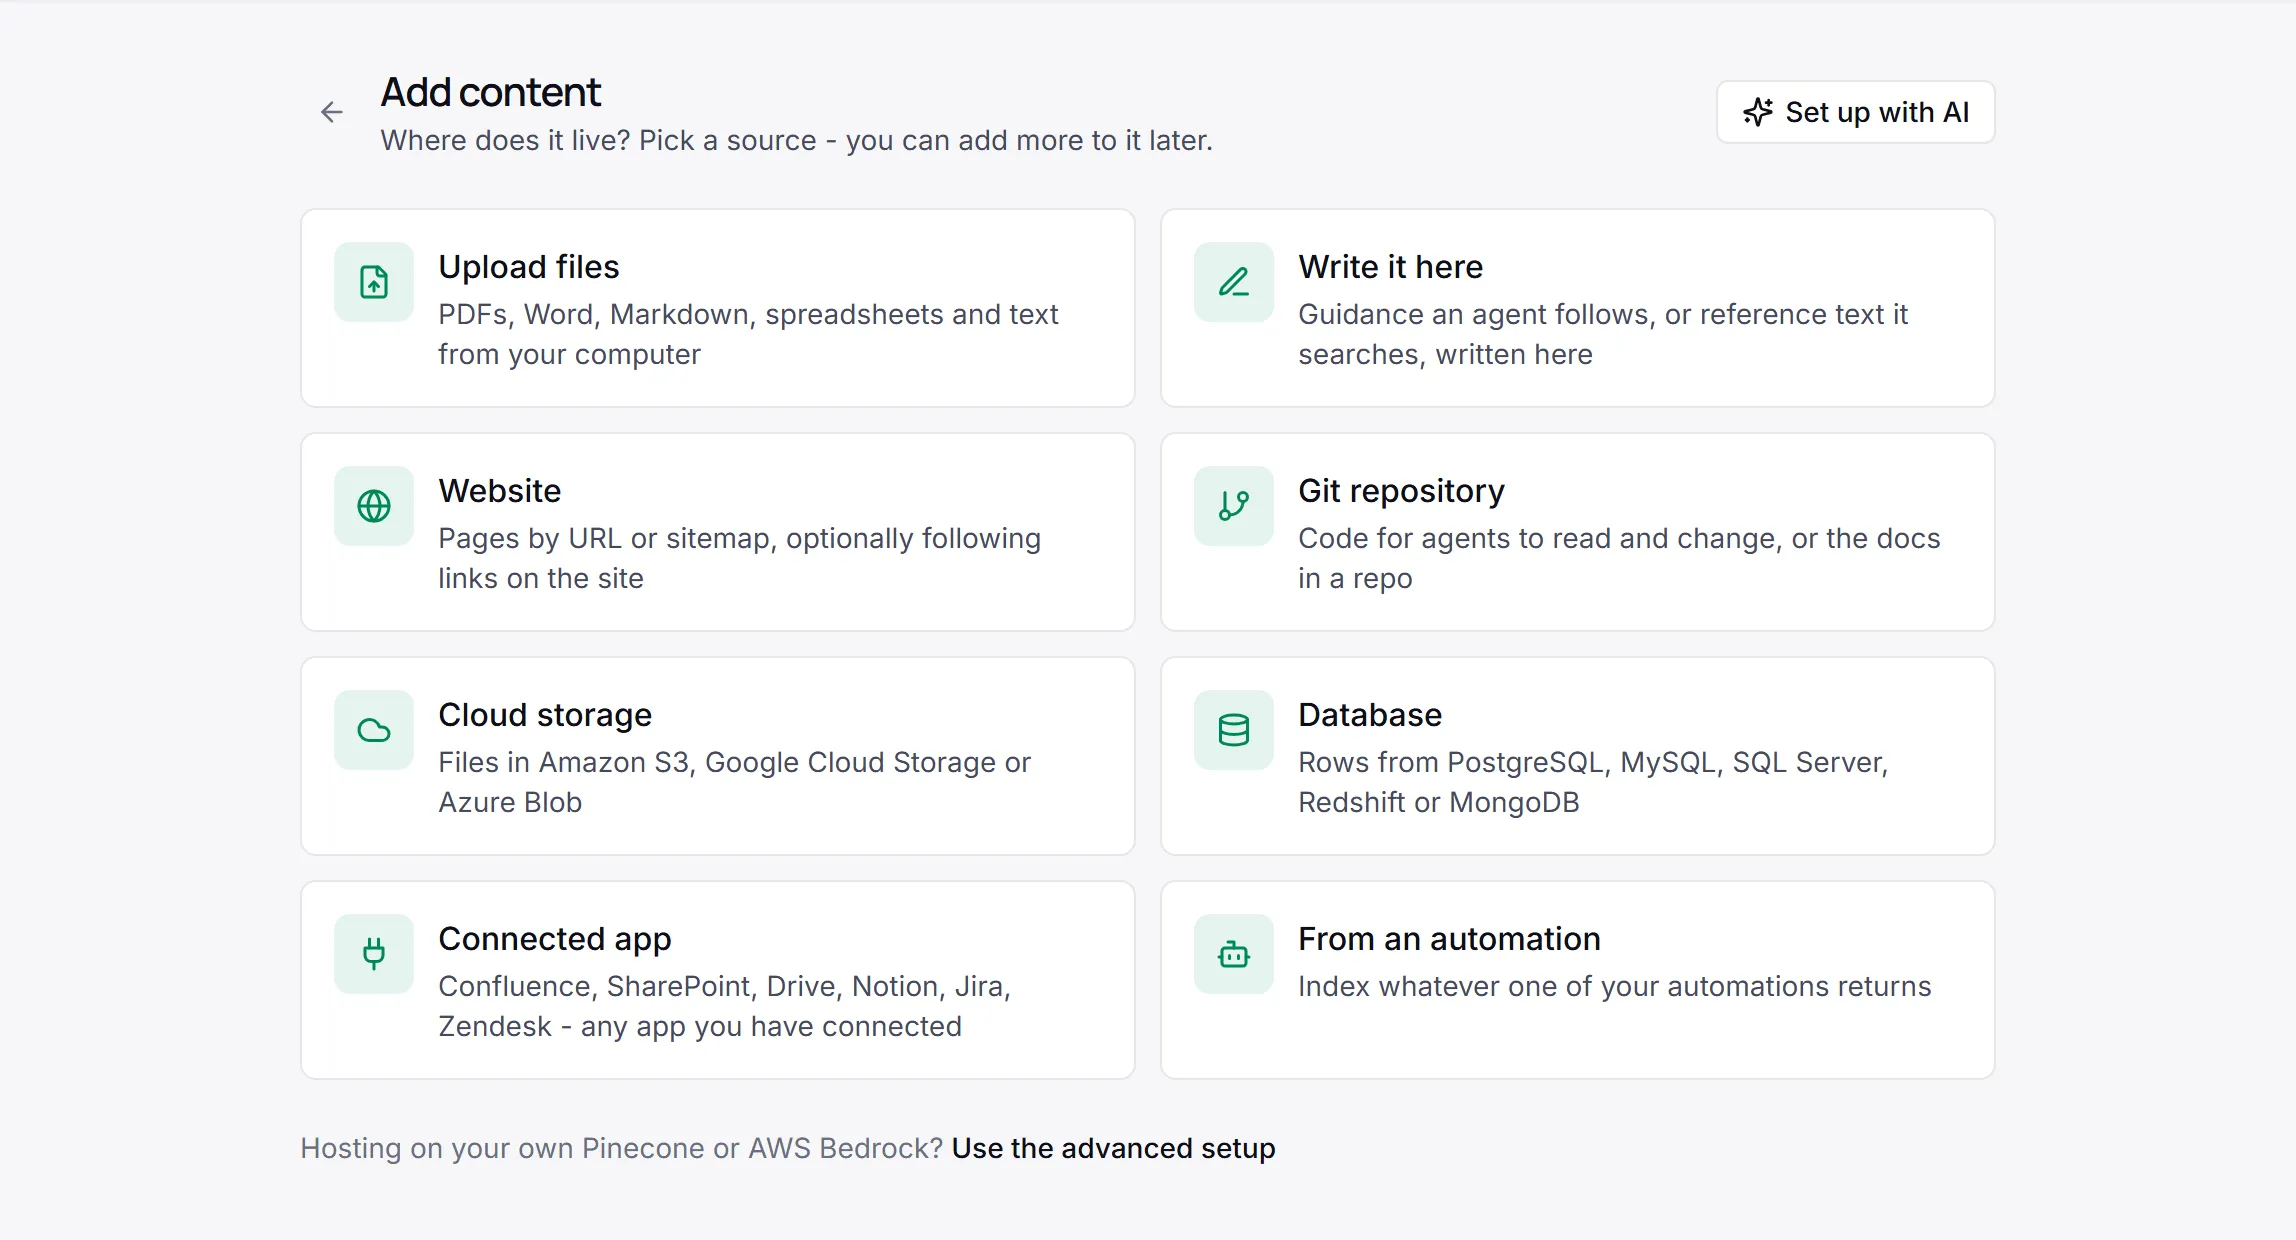Click the 'Confluence, SharePoint, Drive' description
This screenshot has width=2296, height=1240.
[x=725, y=1006]
